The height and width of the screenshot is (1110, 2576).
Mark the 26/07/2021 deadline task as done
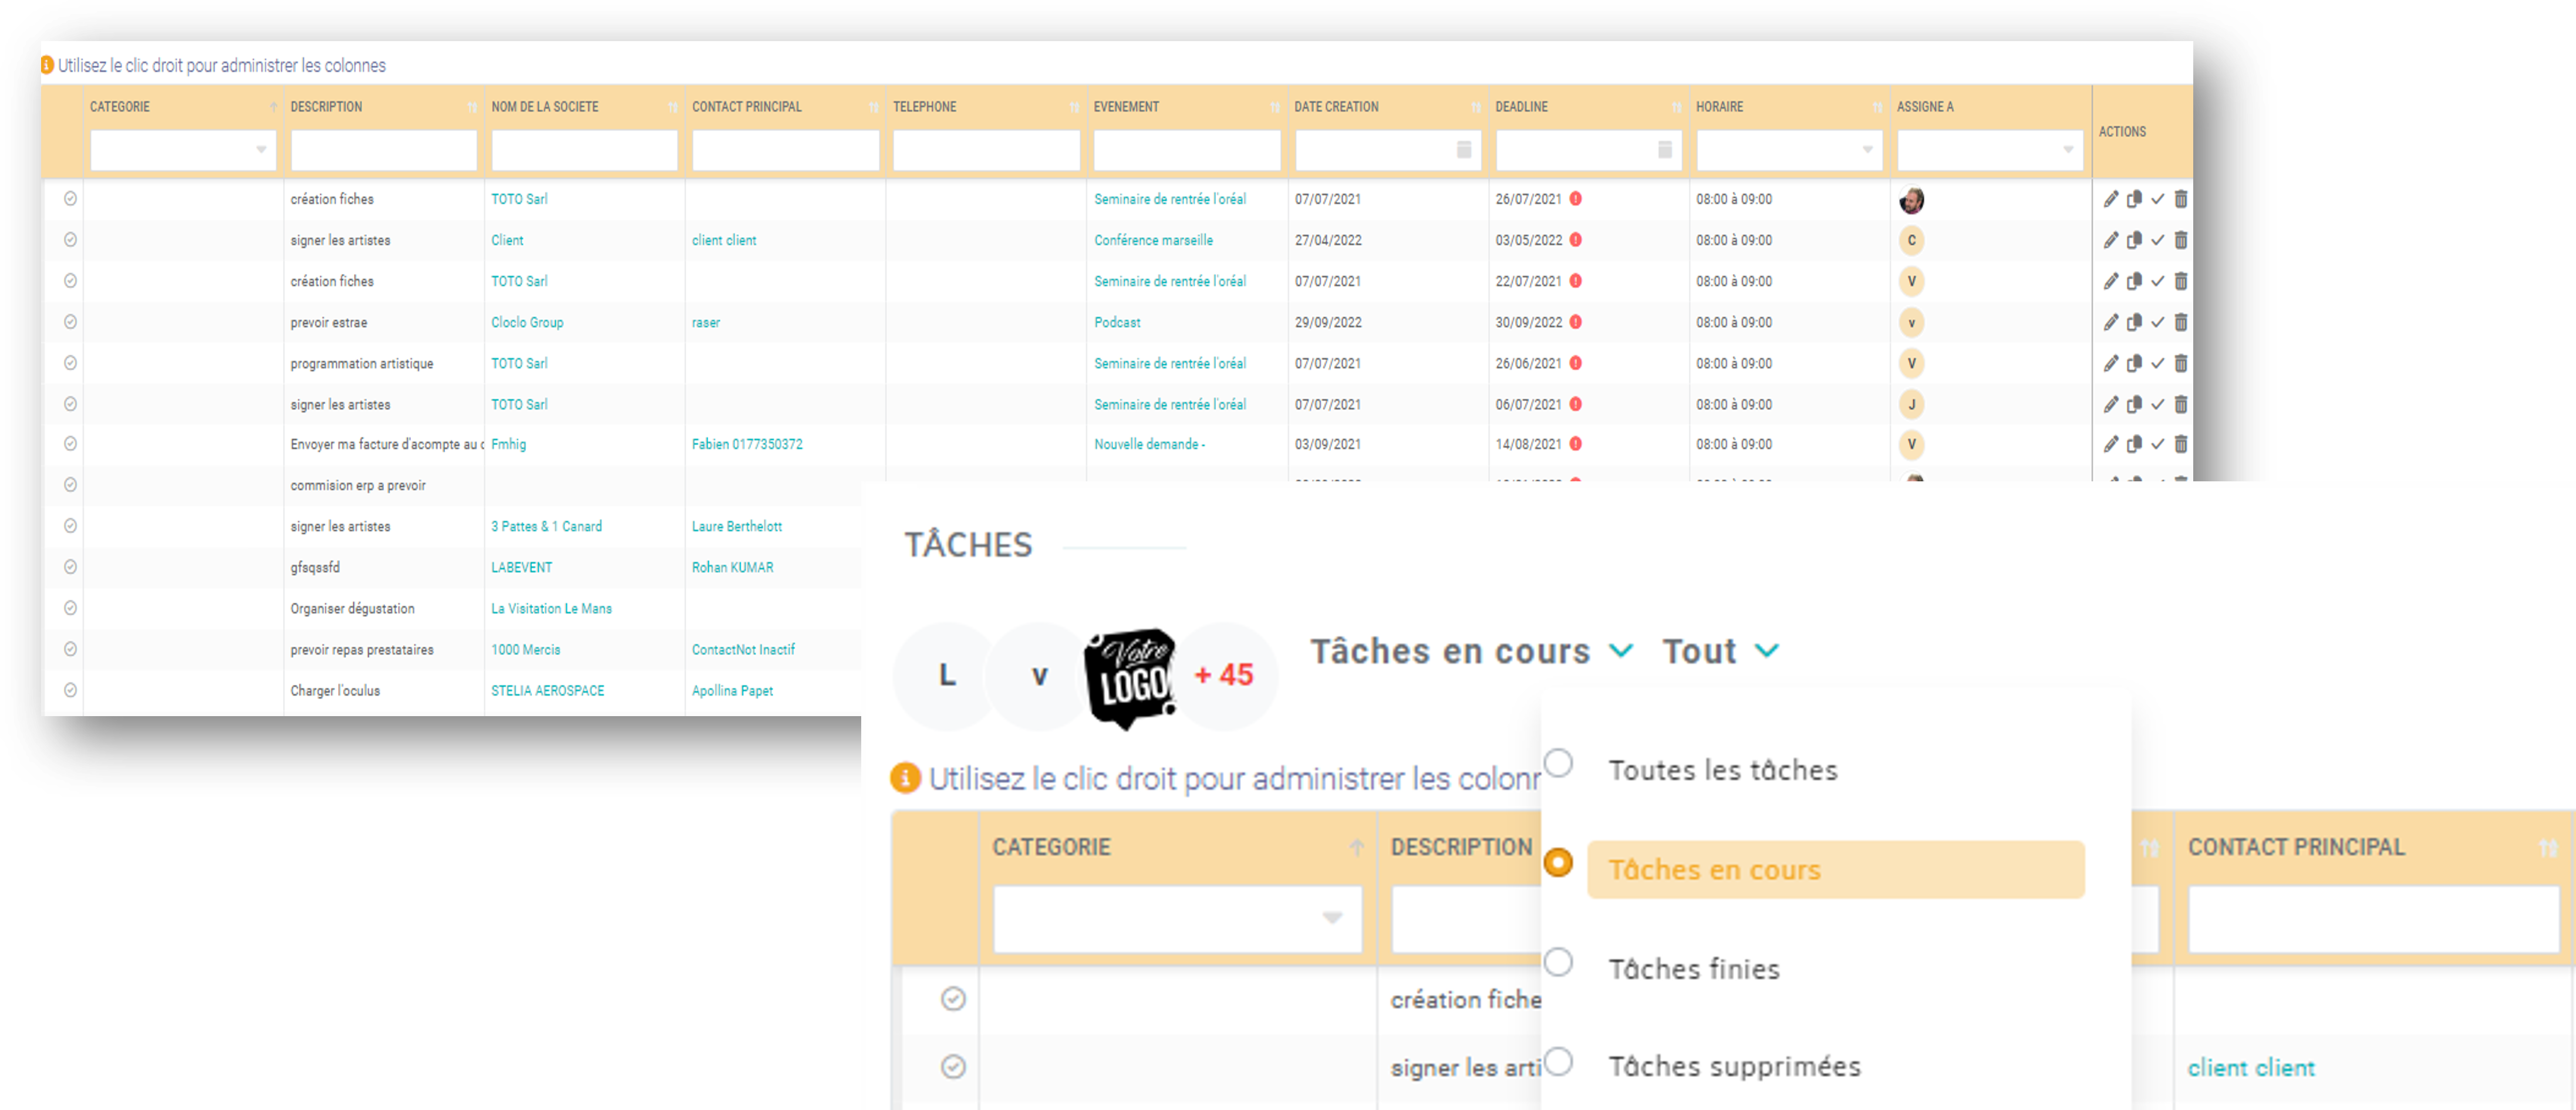coord(2157,199)
